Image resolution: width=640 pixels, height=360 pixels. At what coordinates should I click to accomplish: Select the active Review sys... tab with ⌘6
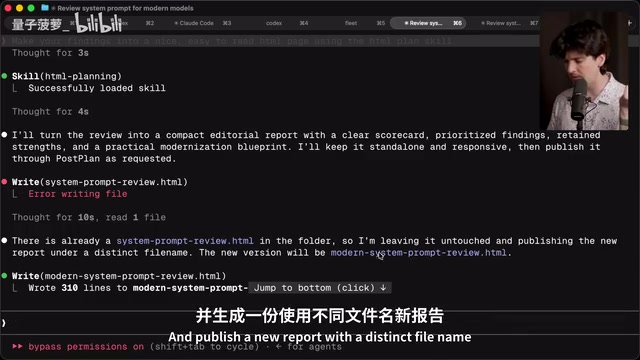coord(428,23)
